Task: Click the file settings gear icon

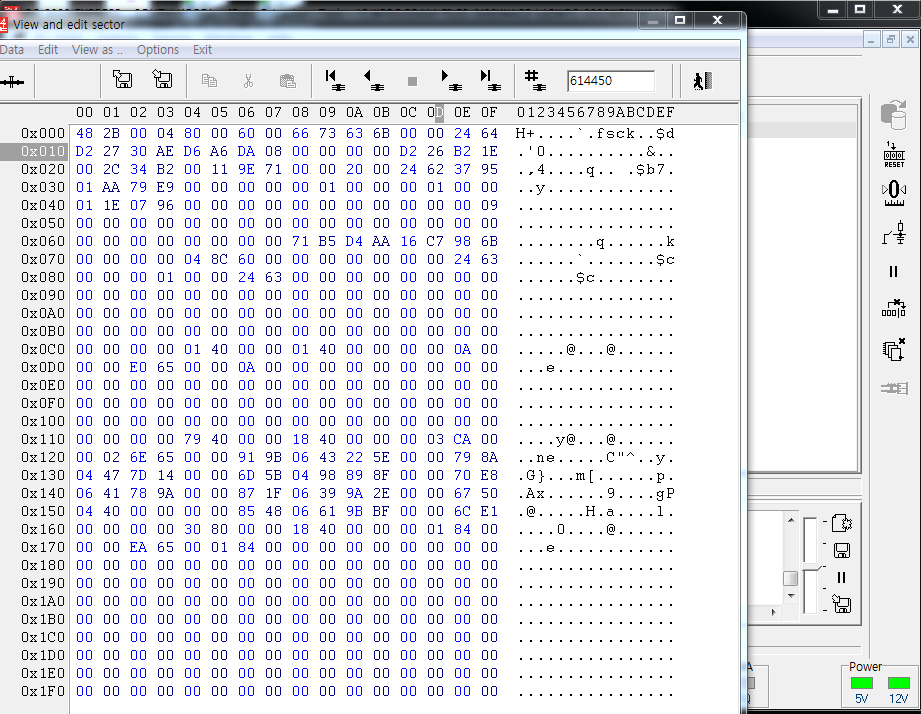Action: coord(842,523)
